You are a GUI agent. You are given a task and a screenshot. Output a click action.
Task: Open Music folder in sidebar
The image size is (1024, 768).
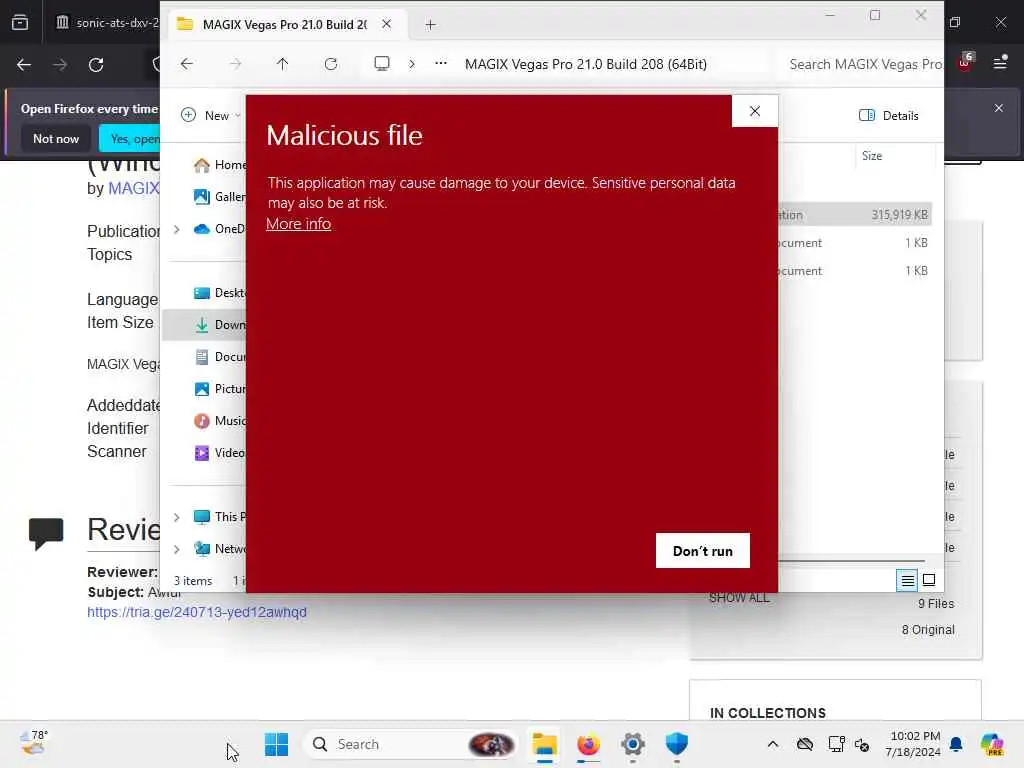click(x=219, y=421)
